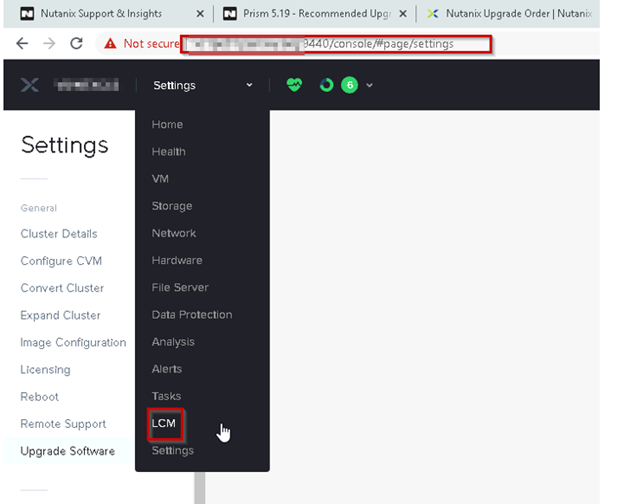Open Cluster Details in settings sidebar
Viewport: 624px width, 504px height.
tap(59, 234)
